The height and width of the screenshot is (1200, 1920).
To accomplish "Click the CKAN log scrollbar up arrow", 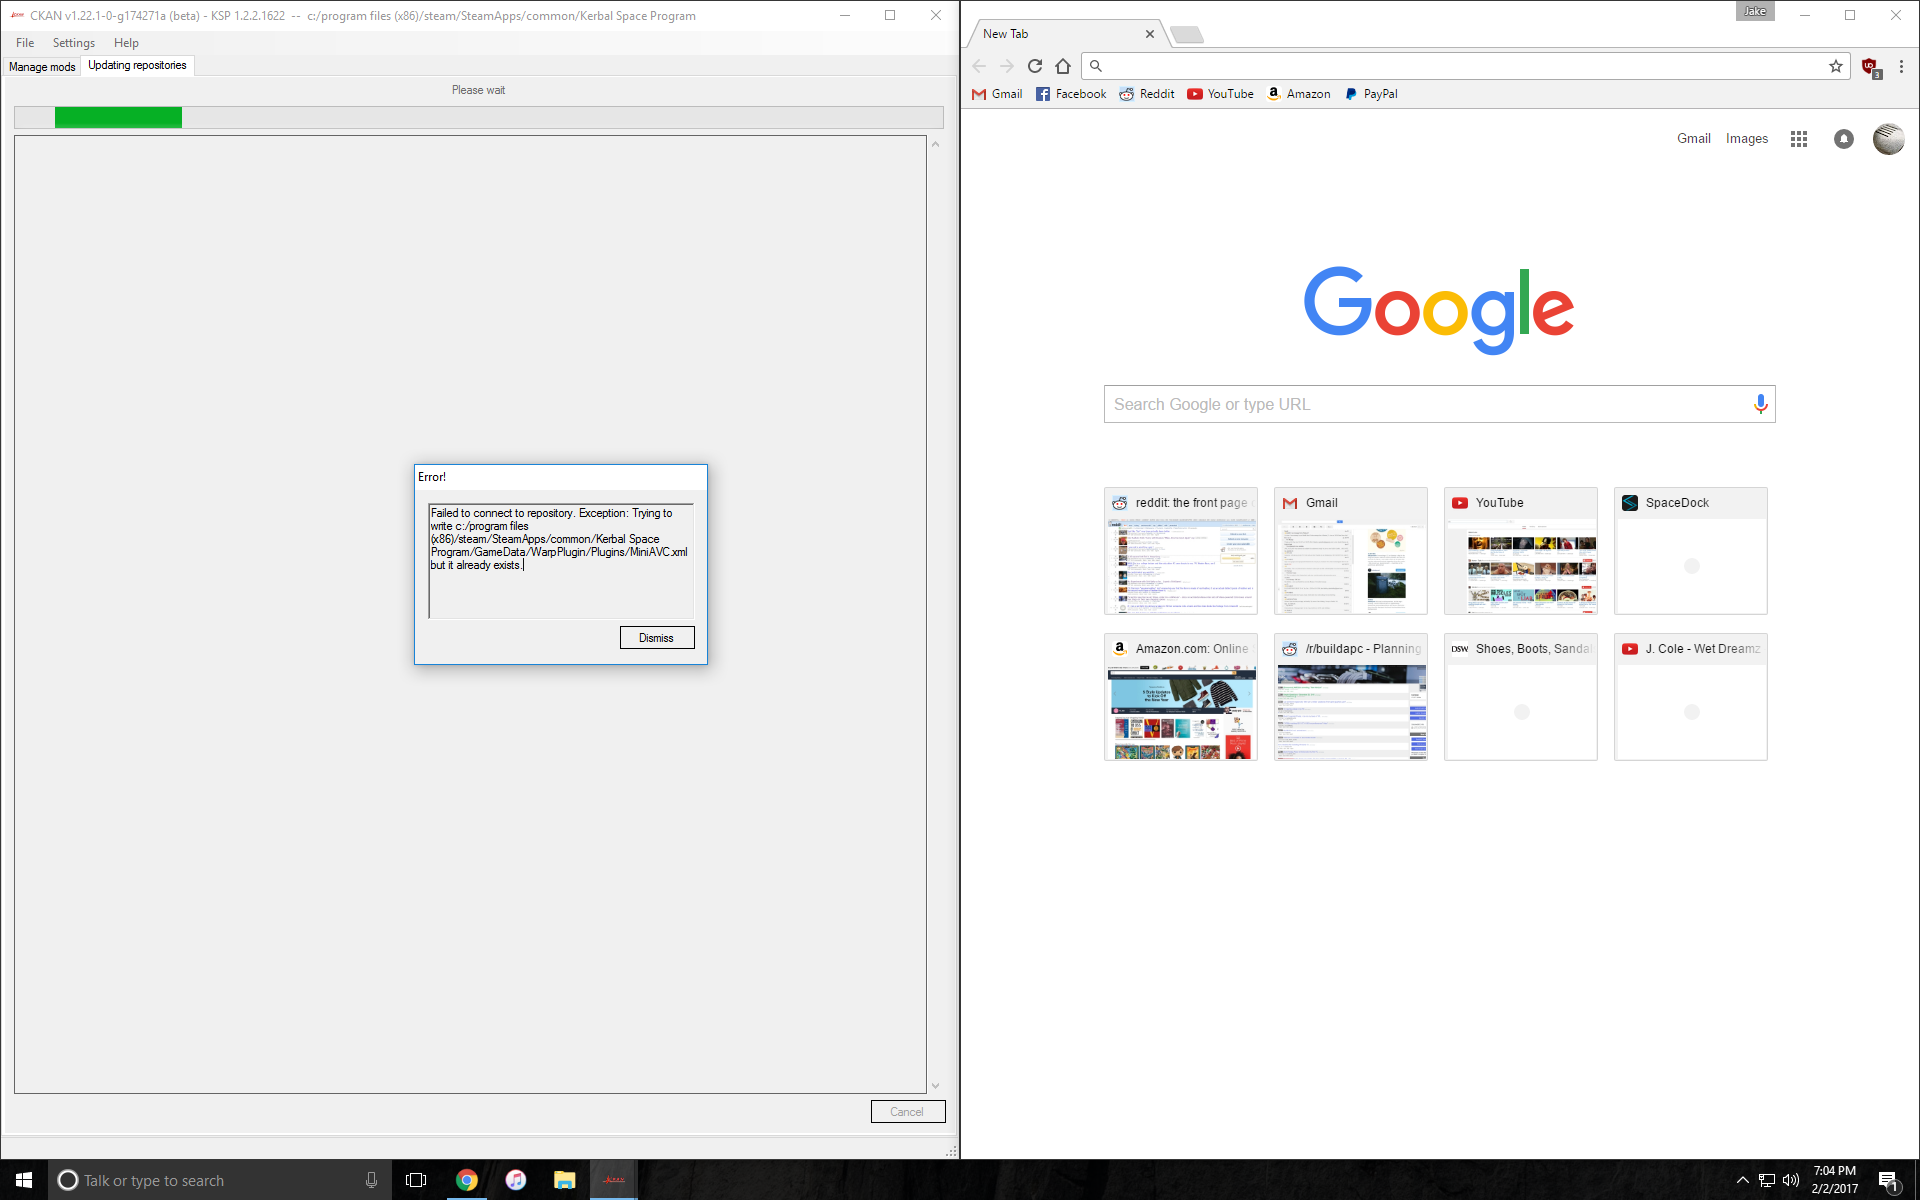I will click(x=935, y=144).
